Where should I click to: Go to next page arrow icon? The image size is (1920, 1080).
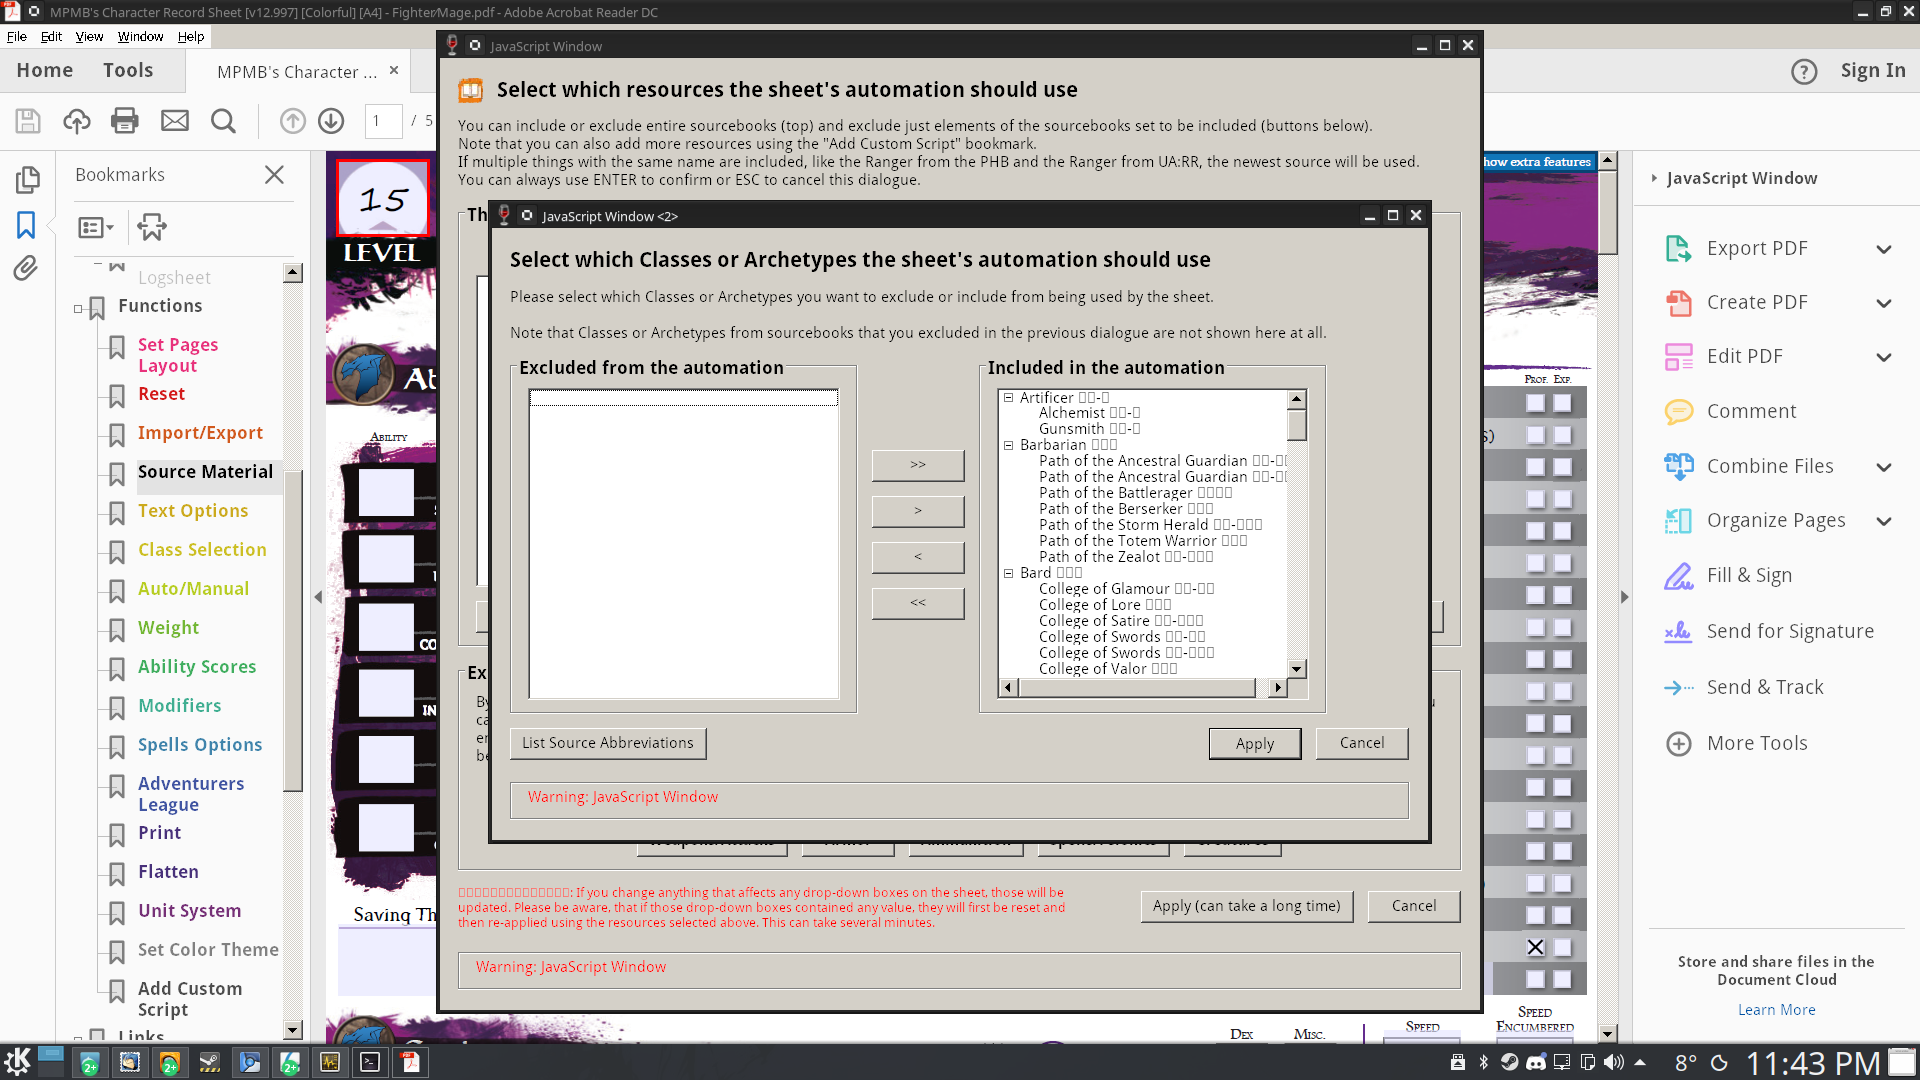click(x=331, y=121)
